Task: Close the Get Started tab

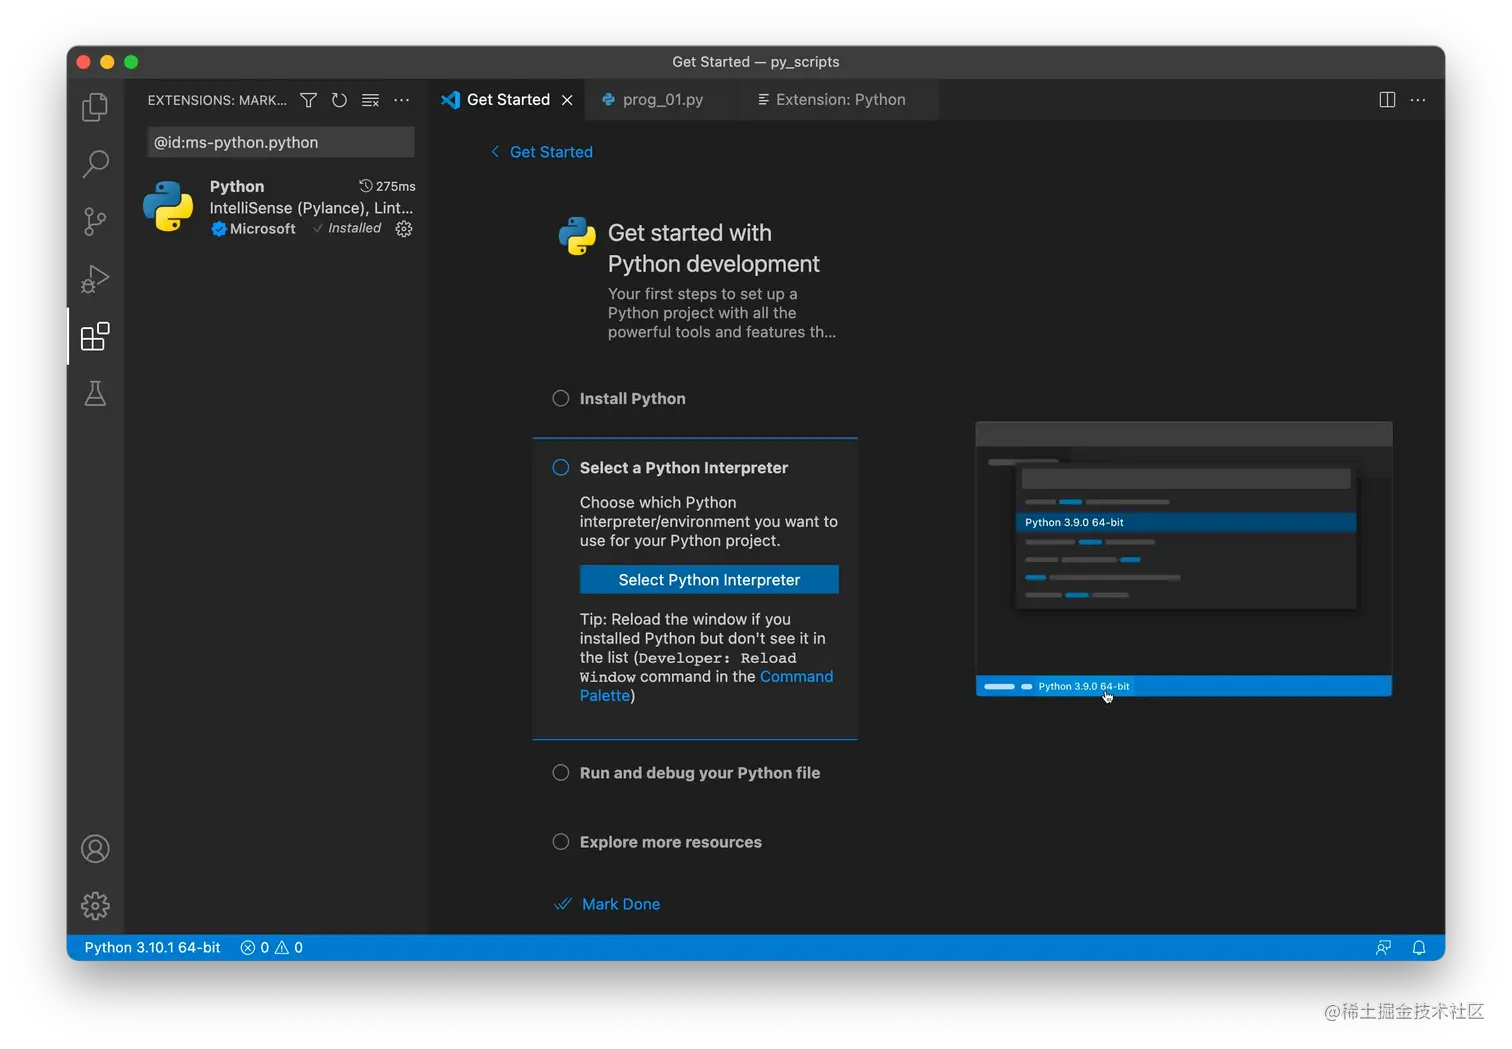Action: (567, 100)
